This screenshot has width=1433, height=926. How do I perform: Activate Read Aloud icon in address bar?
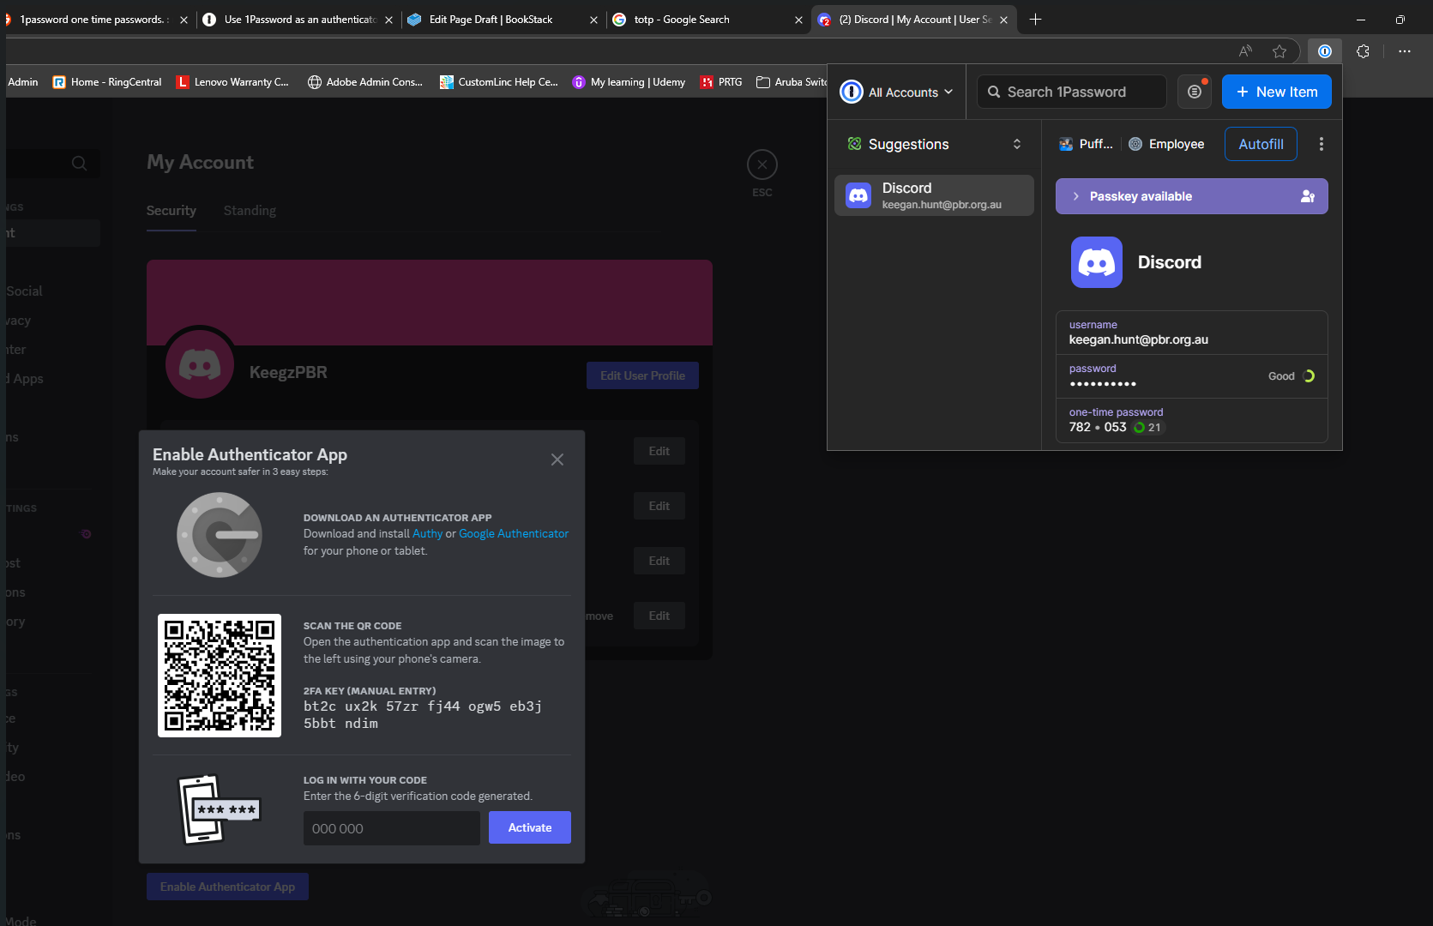(x=1245, y=51)
